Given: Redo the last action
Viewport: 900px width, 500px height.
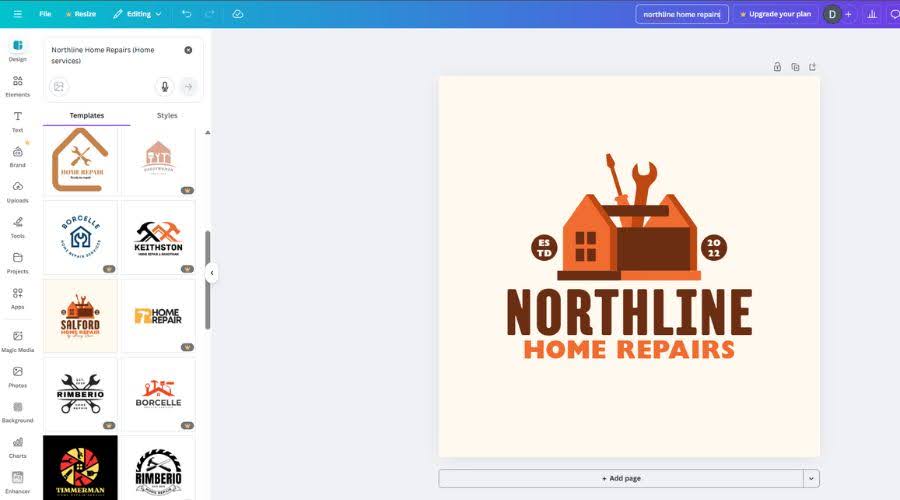Looking at the screenshot, I should tap(210, 14).
